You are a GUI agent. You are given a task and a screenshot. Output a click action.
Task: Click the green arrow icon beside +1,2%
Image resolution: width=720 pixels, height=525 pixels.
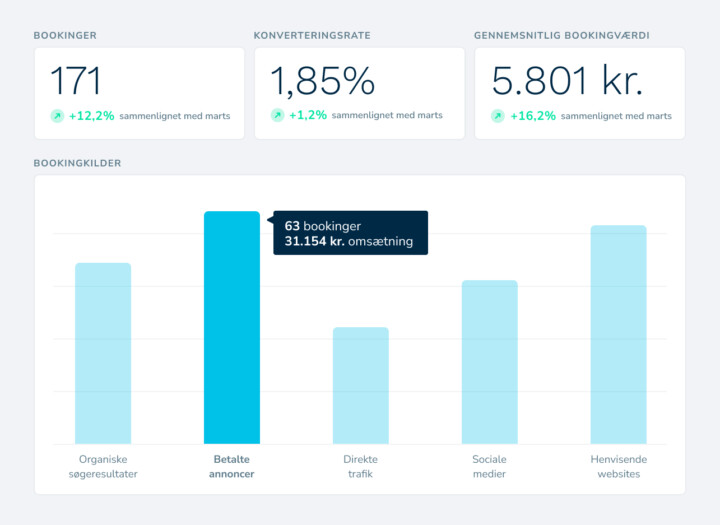pyautogui.click(x=277, y=115)
